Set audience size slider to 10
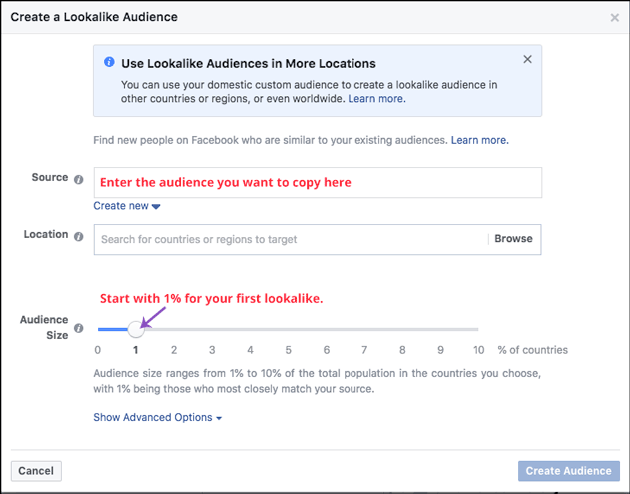 pos(478,329)
